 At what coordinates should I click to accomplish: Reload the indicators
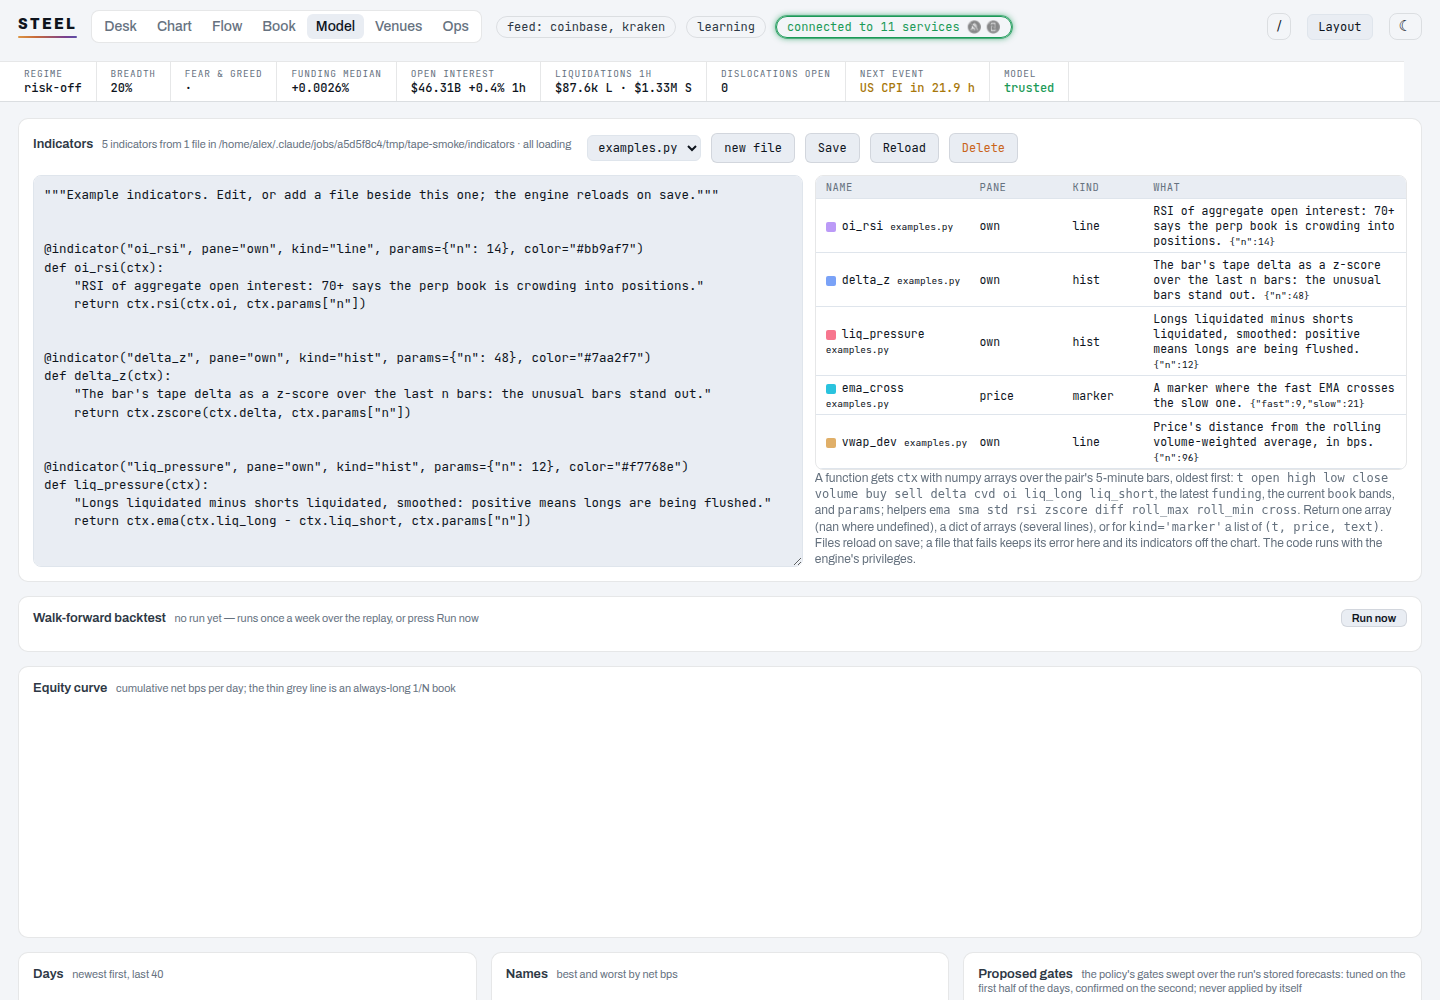click(904, 148)
